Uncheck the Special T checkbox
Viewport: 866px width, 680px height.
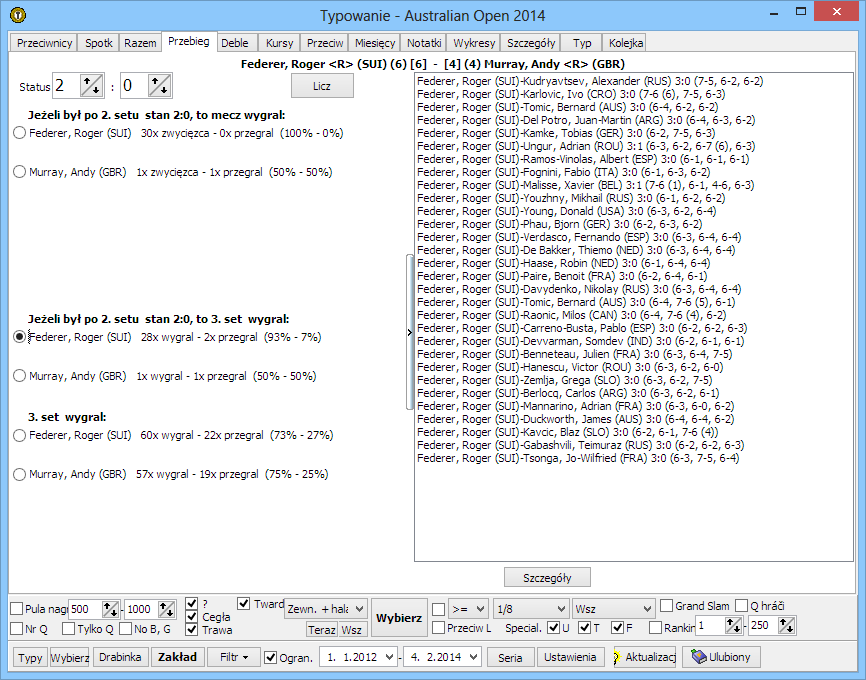pos(584,628)
